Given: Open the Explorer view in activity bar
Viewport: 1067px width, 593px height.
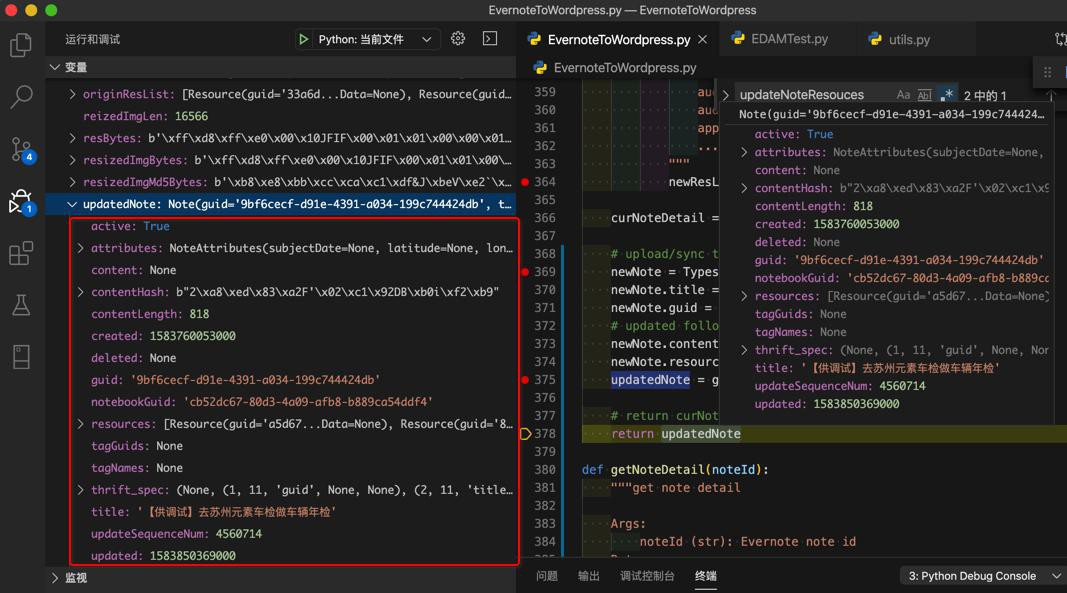Looking at the screenshot, I should click(x=21, y=46).
